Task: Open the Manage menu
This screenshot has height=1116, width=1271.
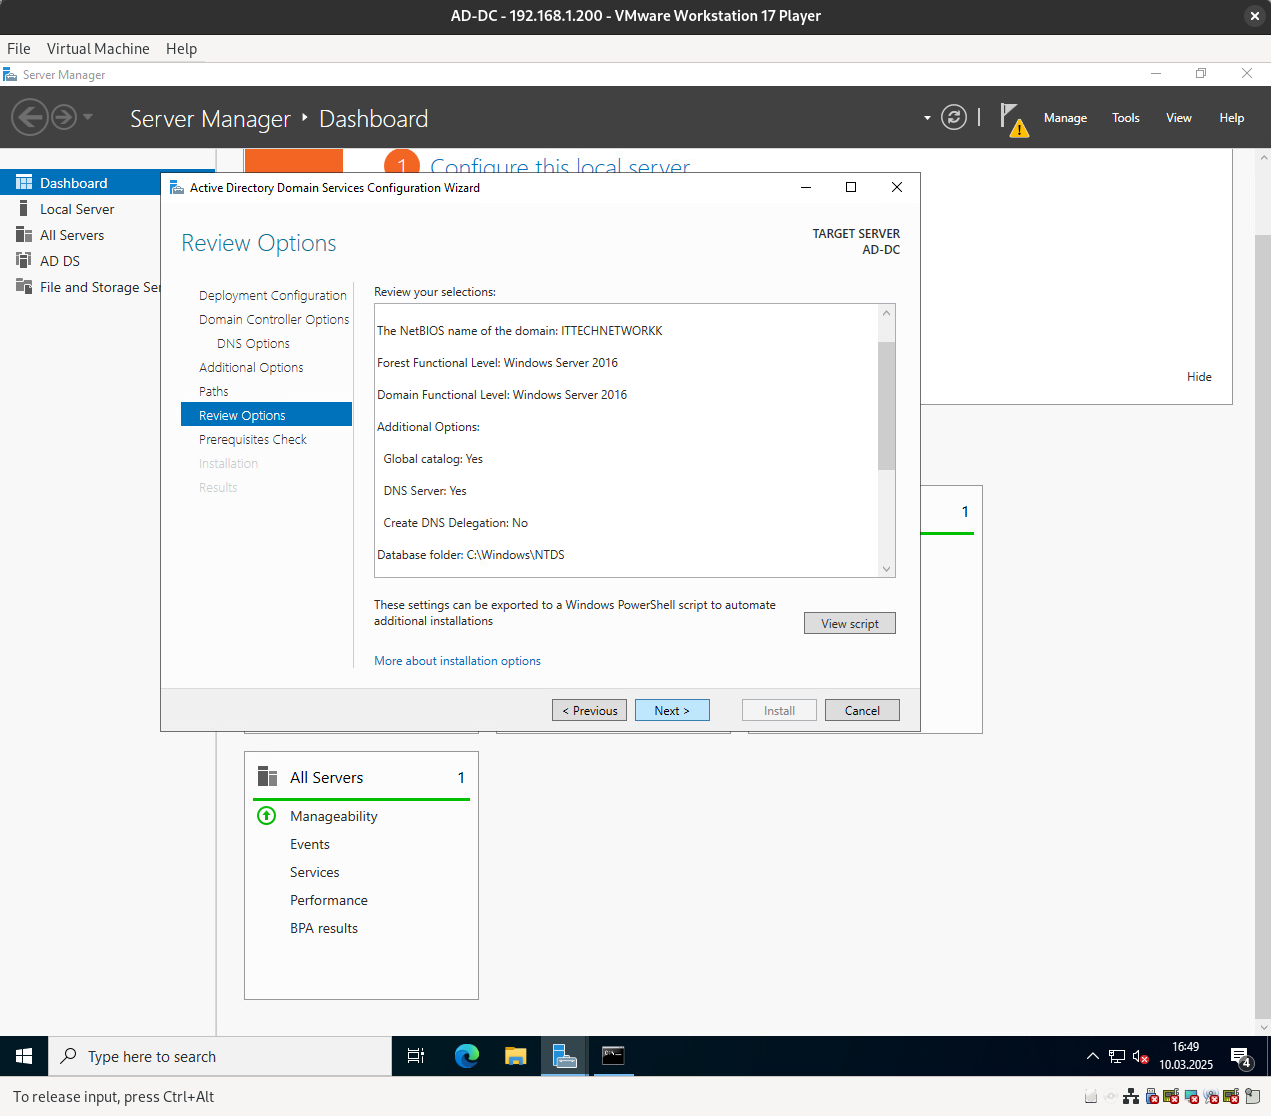Action: [1065, 118]
